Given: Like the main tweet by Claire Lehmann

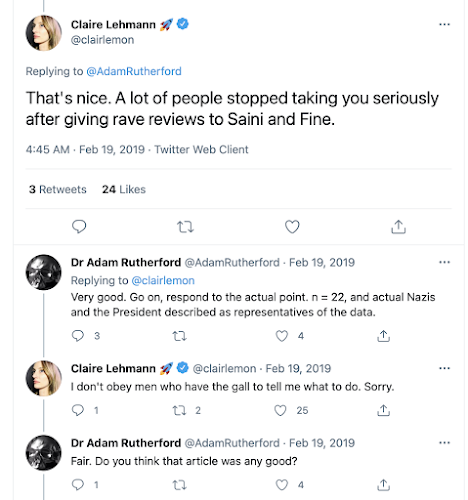Looking at the screenshot, I should (x=292, y=227).
